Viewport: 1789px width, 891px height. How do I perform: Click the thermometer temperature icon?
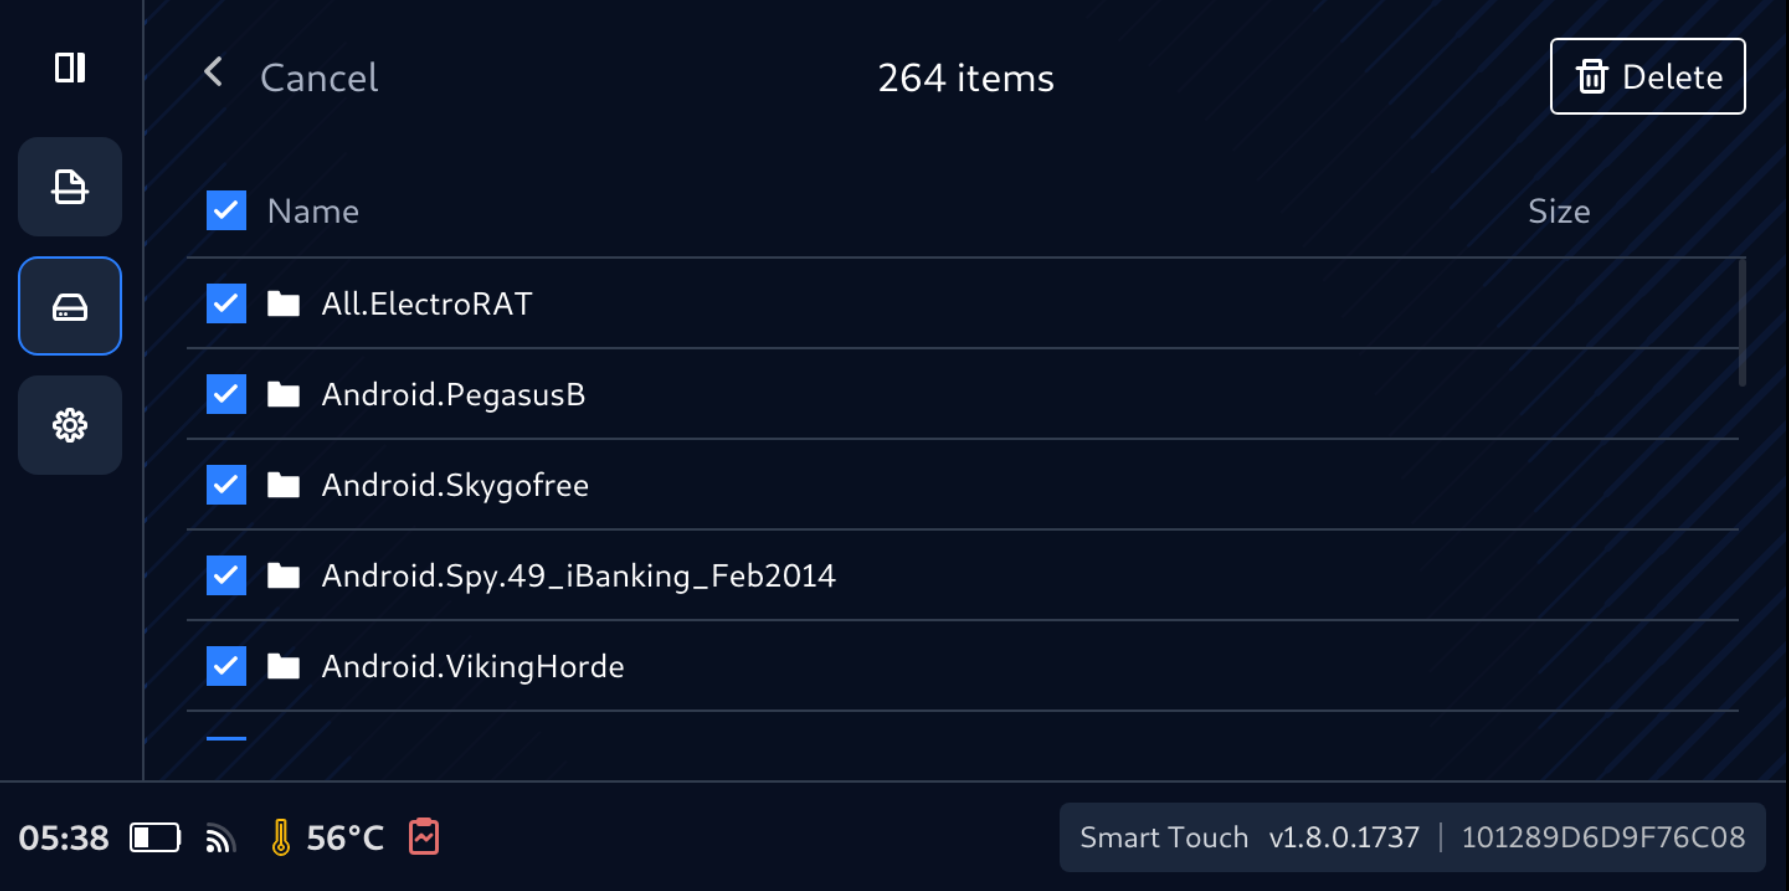tap(281, 837)
